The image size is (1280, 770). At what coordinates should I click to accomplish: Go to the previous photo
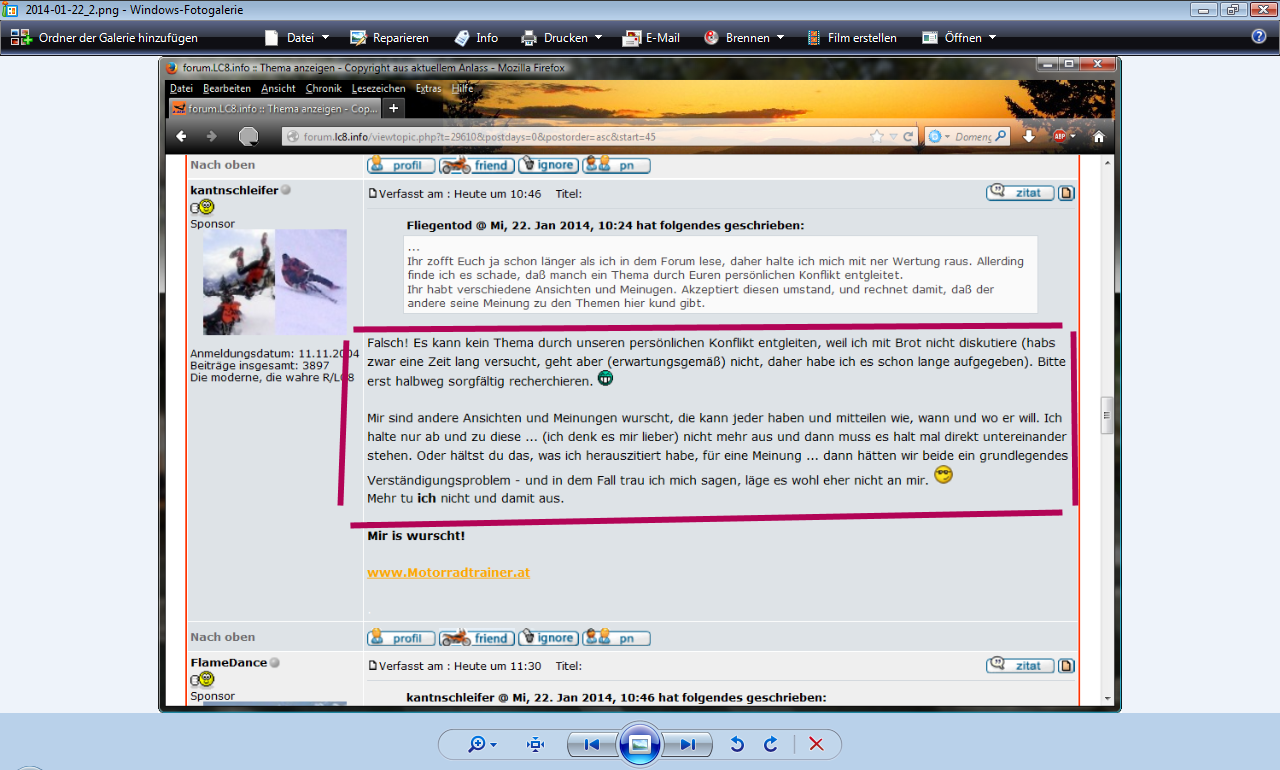591,744
